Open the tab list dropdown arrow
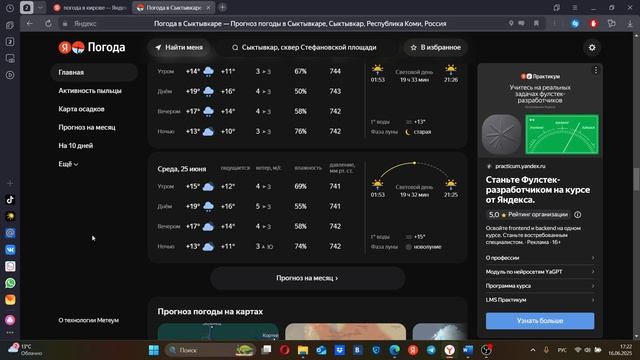Screen dimensions: 640x360 pyautogui.click(x=40, y=8)
